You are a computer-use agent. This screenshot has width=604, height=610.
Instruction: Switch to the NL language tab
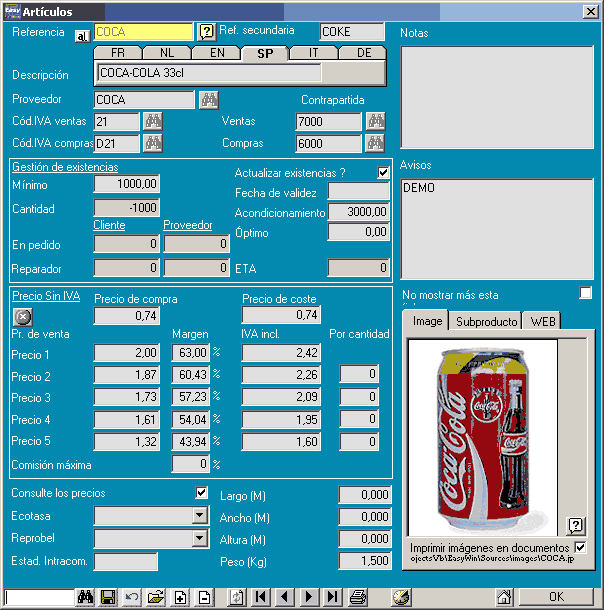click(x=167, y=53)
